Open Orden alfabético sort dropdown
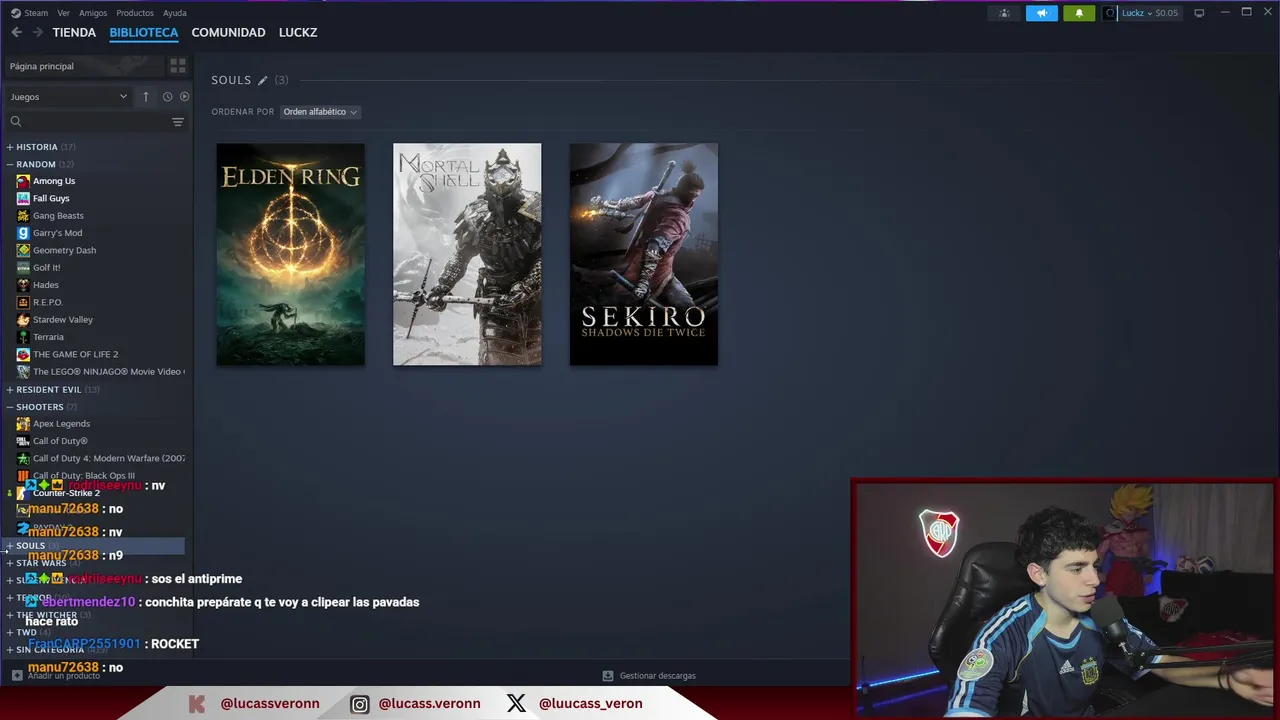Screen dimensions: 1280x720 coord(320,112)
